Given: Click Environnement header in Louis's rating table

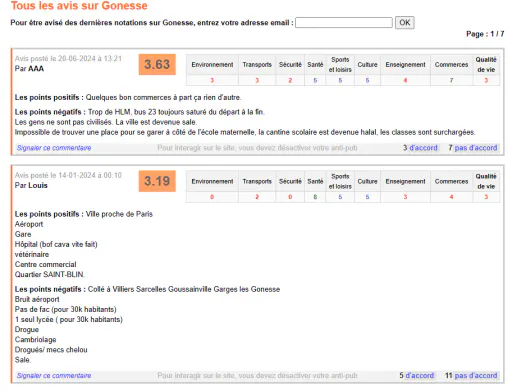Looking at the screenshot, I should [x=212, y=181].
